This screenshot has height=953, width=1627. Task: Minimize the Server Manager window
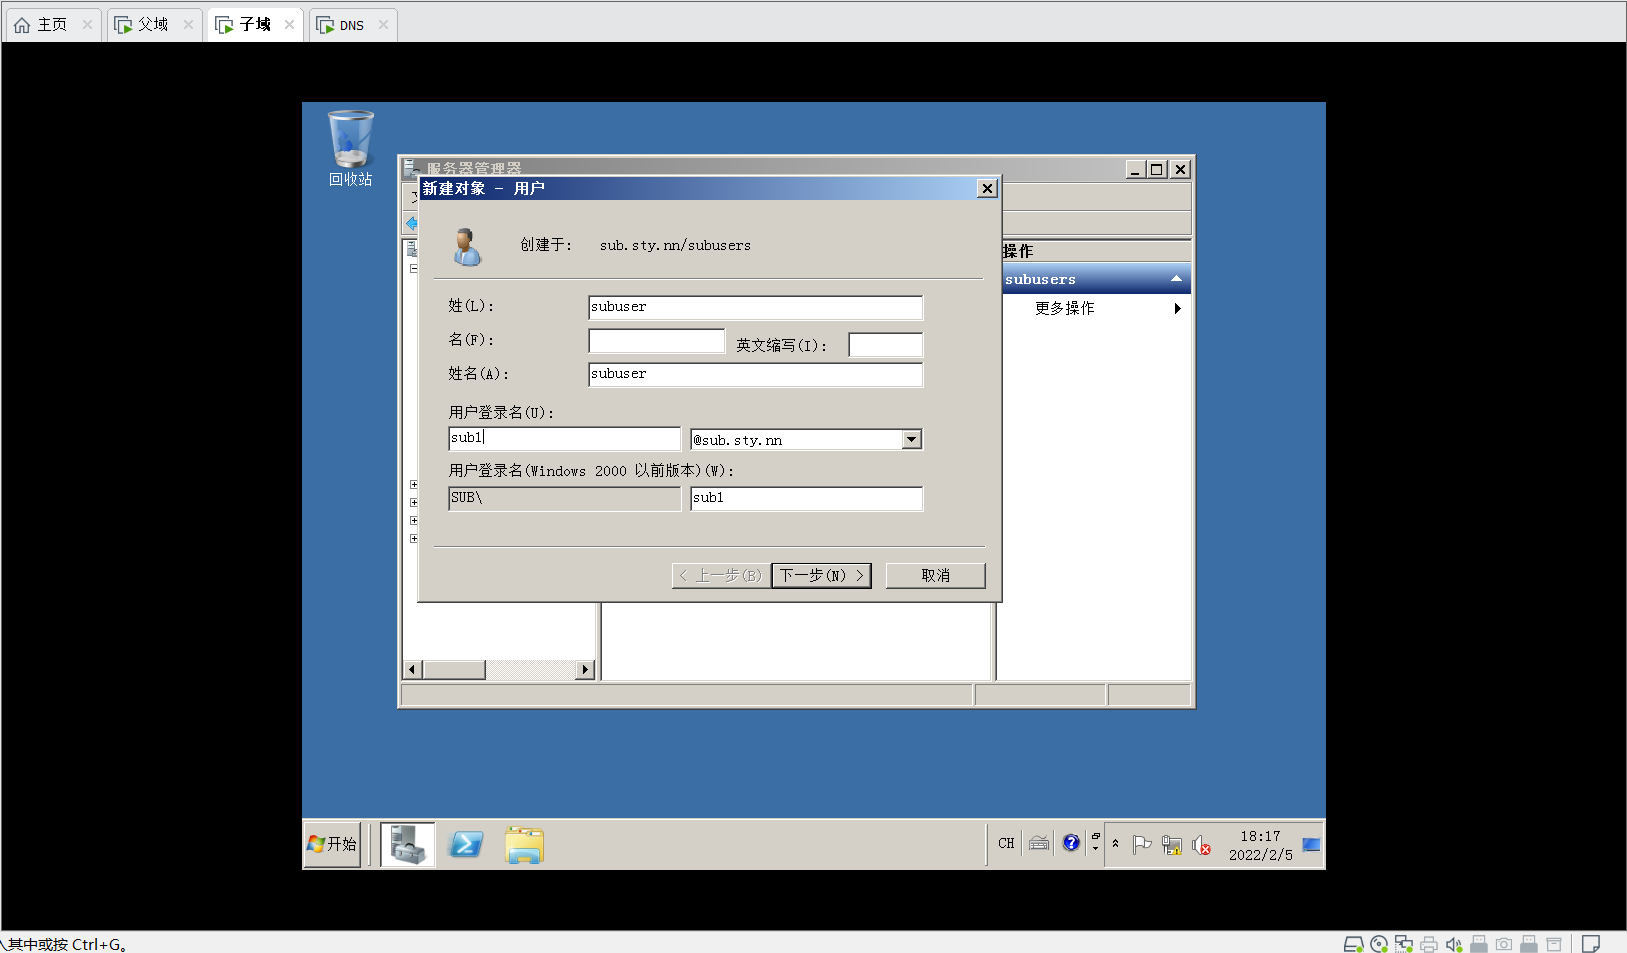click(1135, 170)
